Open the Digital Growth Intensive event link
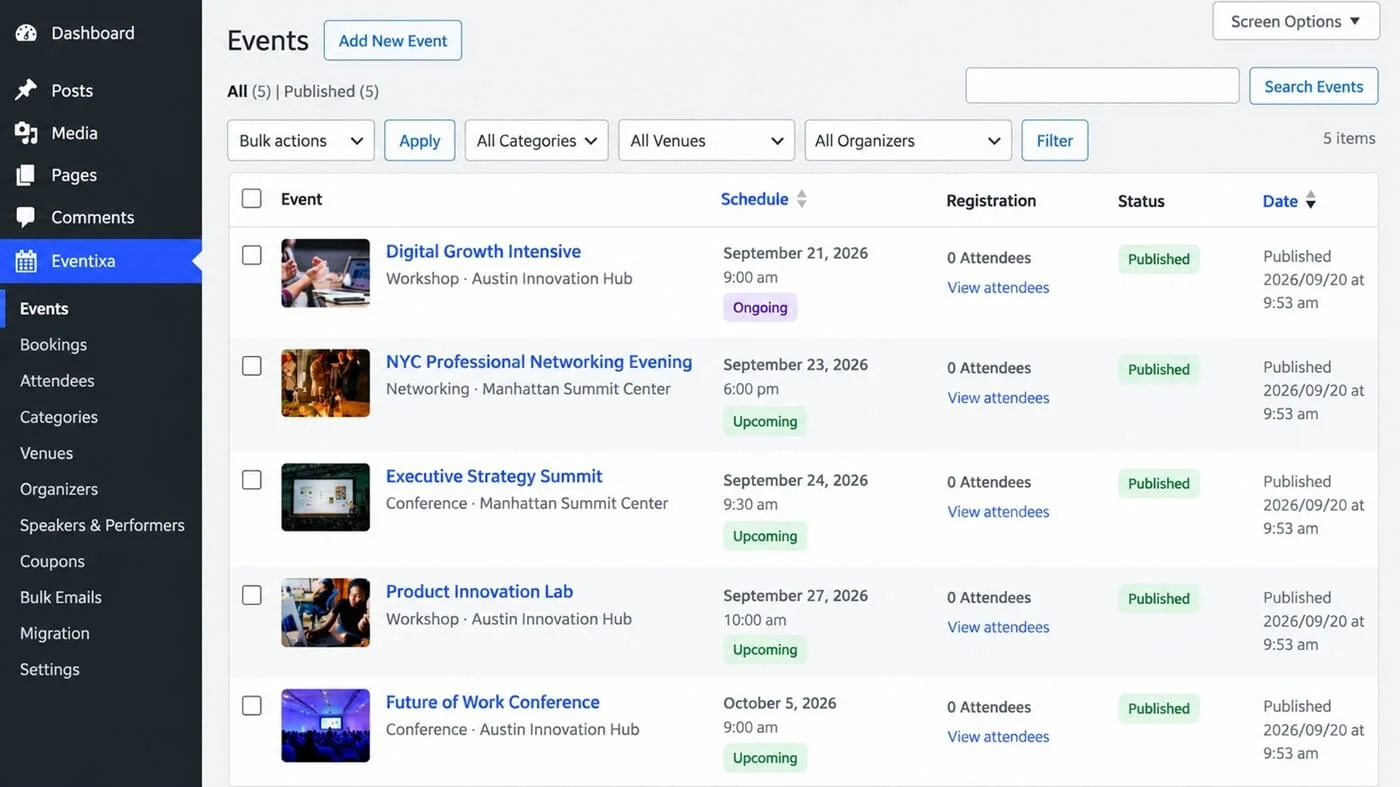Image resolution: width=1400 pixels, height=787 pixels. point(483,251)
